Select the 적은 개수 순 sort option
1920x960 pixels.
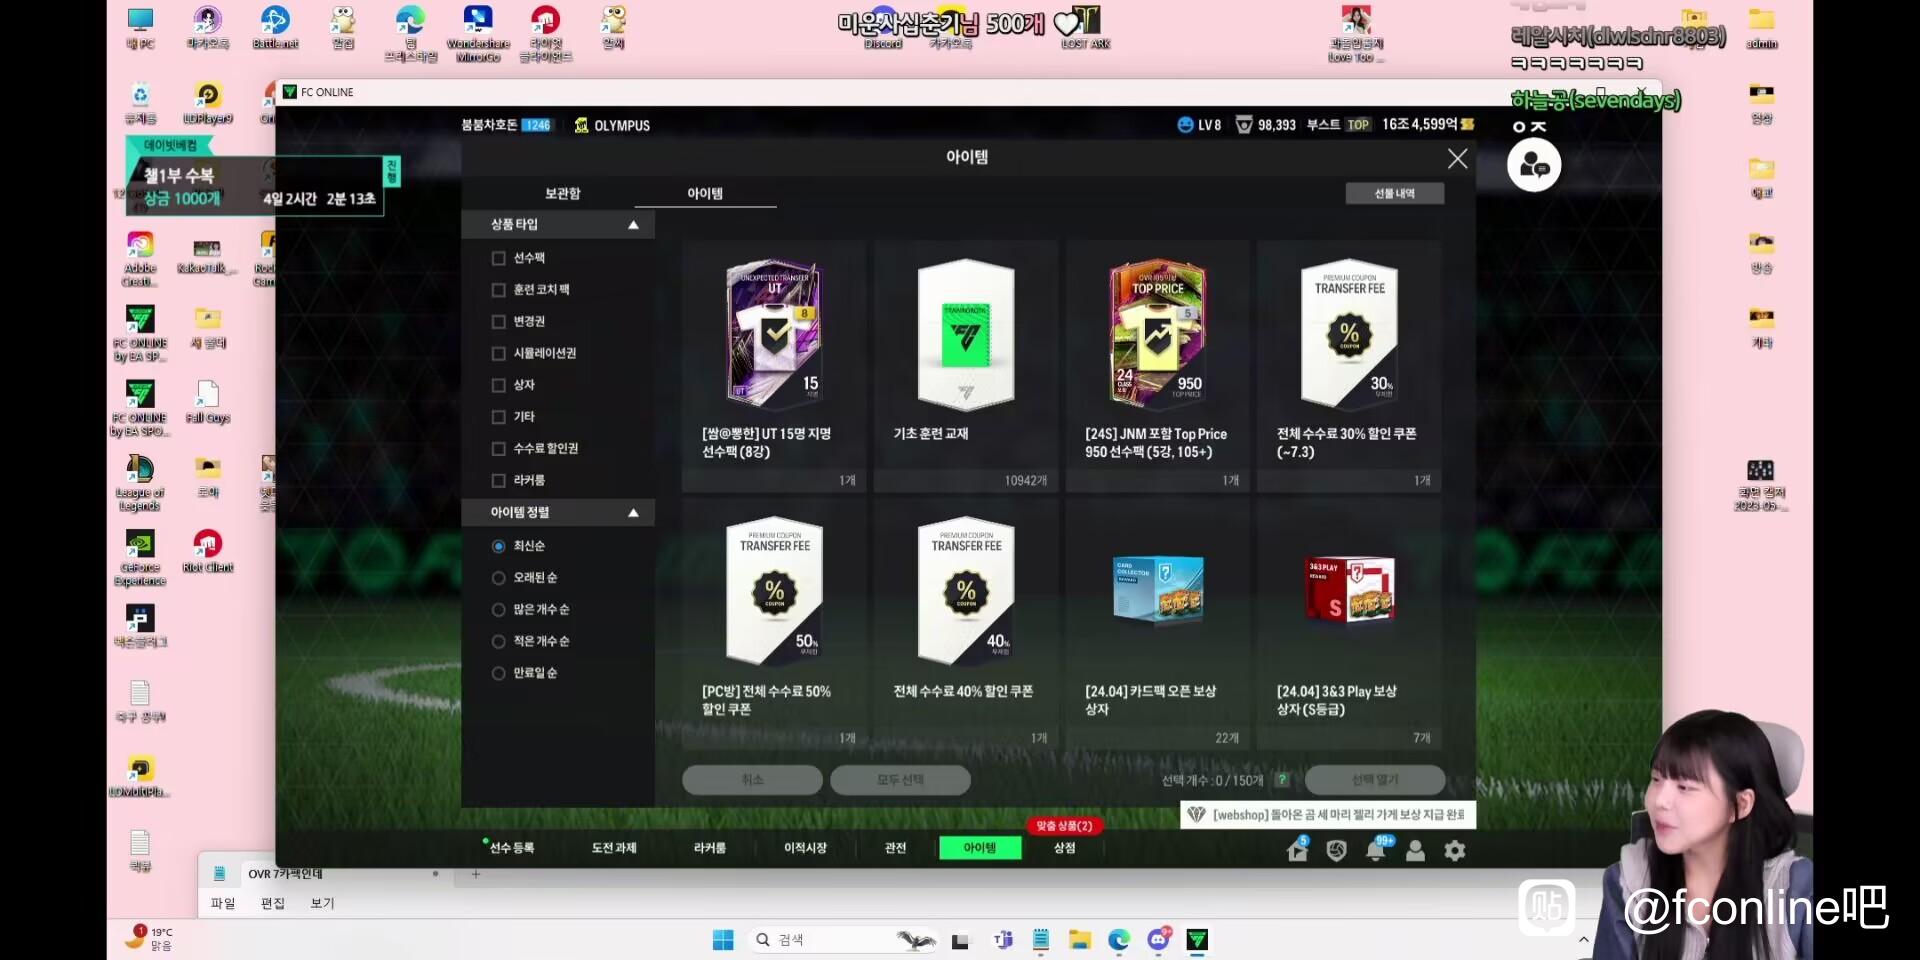coord(498,642)
